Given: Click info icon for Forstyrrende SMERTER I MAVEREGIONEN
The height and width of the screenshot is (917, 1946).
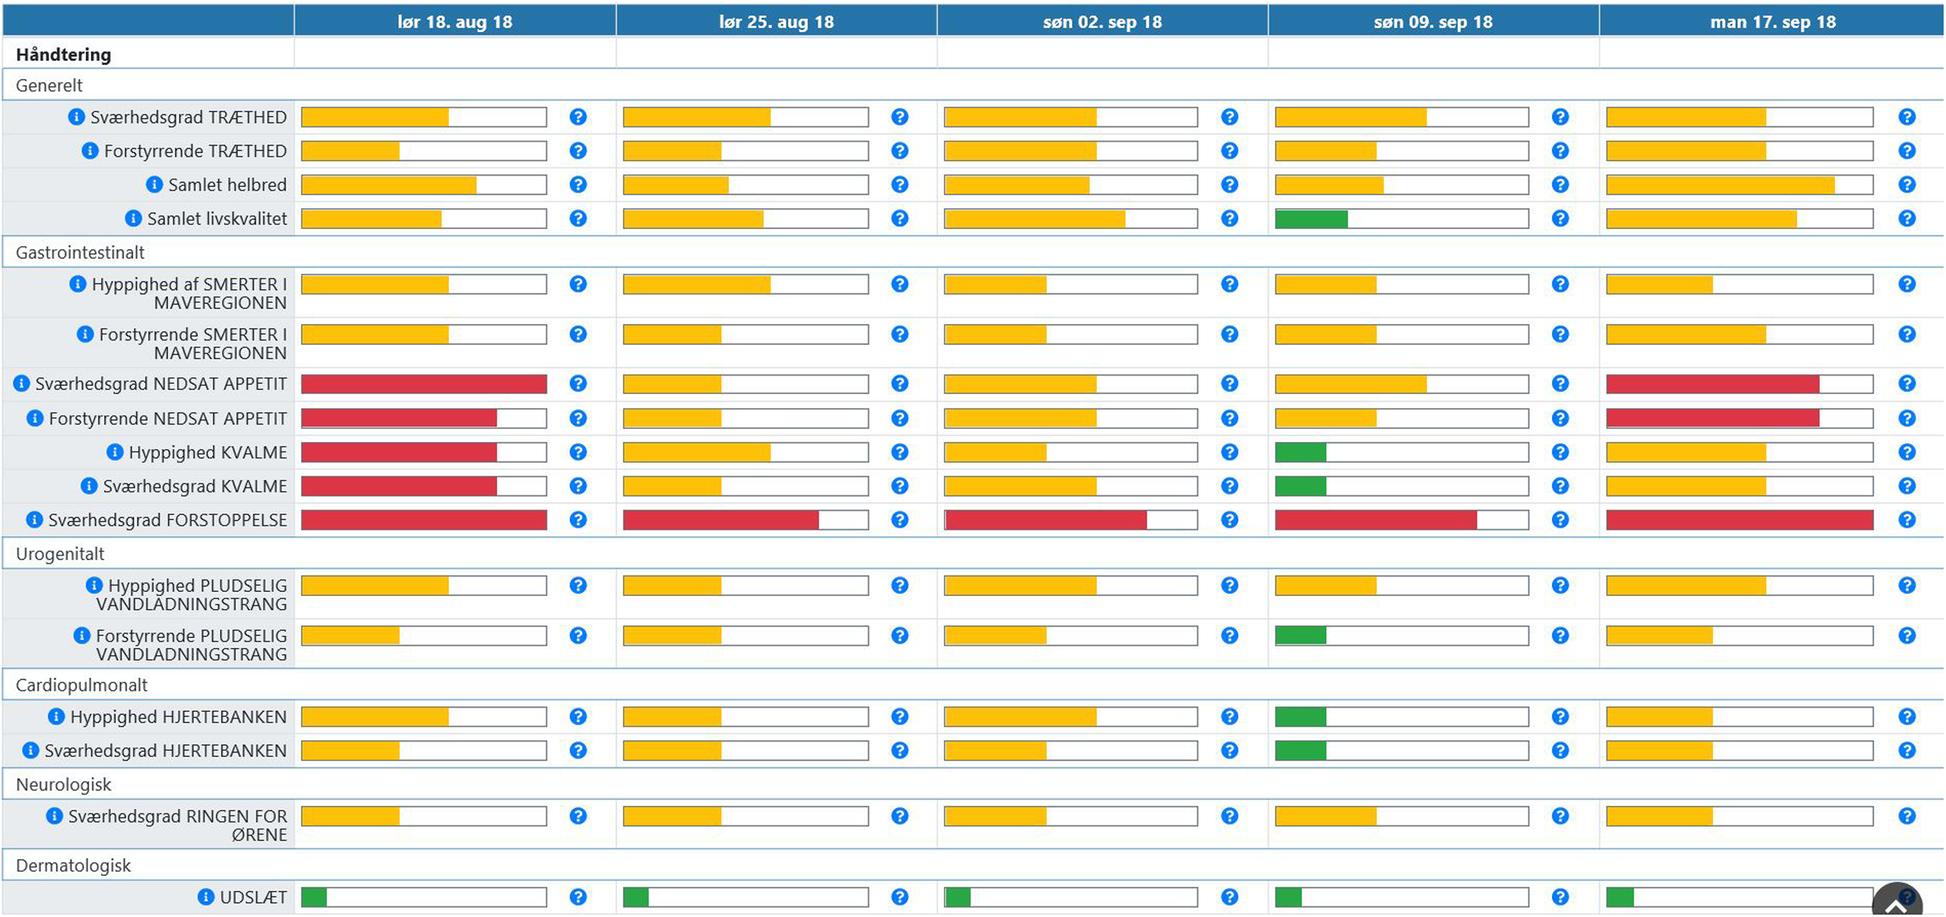Looking at the screenshot, I should (x=85, y=334).
